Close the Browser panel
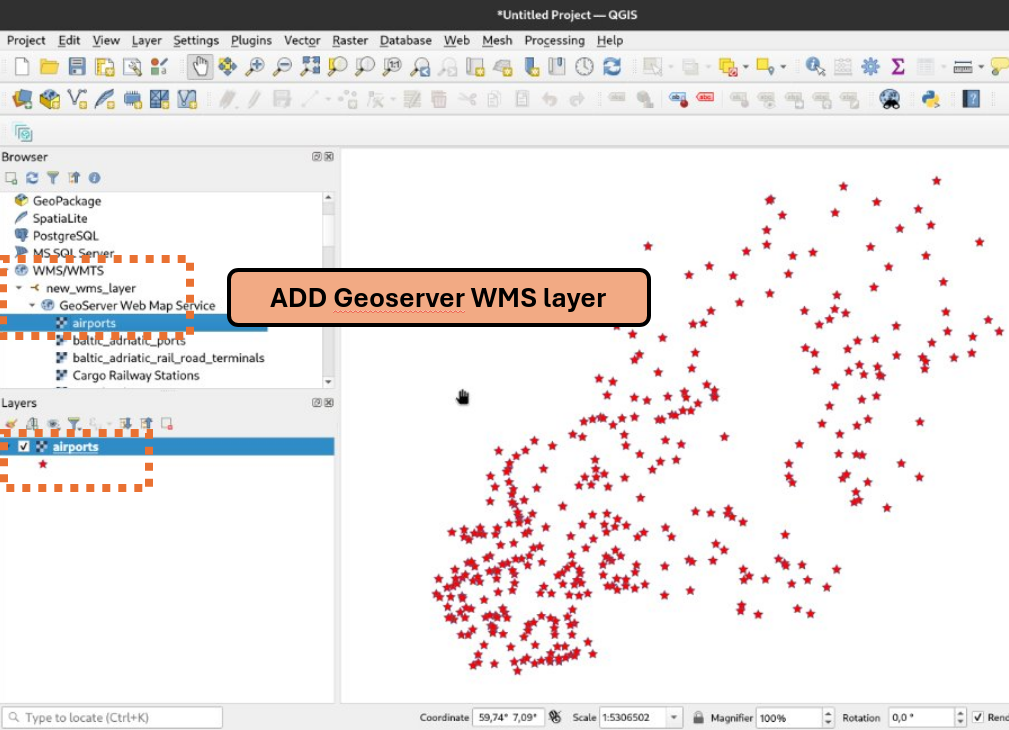 click(x=329, y=156)
